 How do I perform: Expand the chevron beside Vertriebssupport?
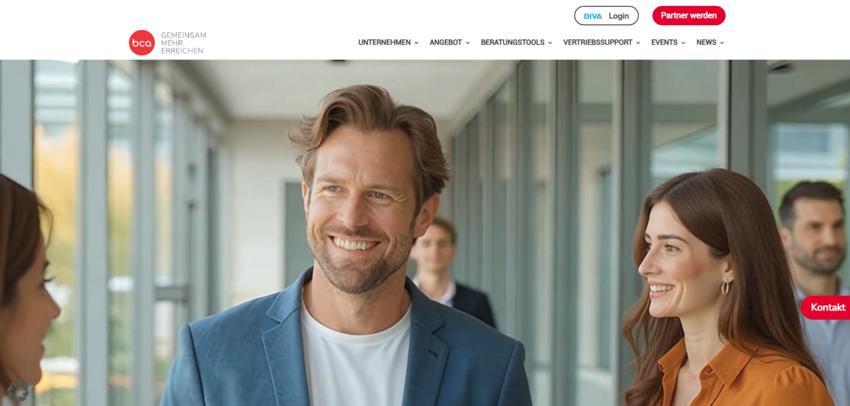[x=638, y=43]
